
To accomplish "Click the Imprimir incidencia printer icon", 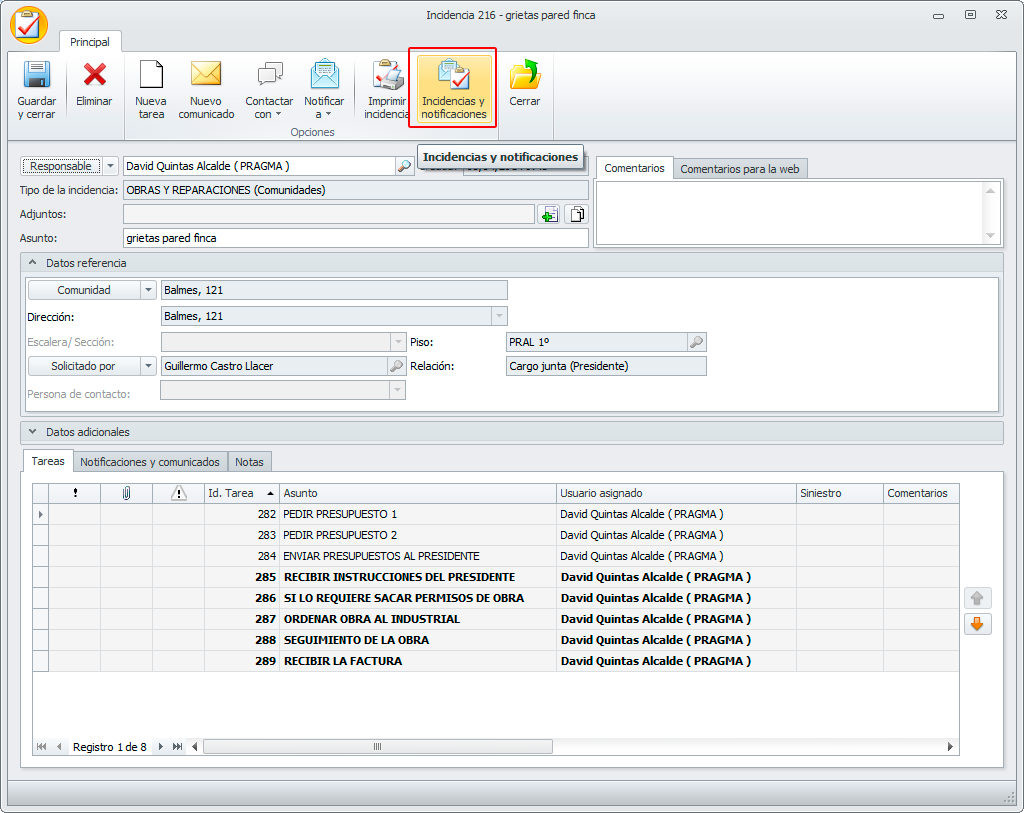I will click(x=387, y=76).
